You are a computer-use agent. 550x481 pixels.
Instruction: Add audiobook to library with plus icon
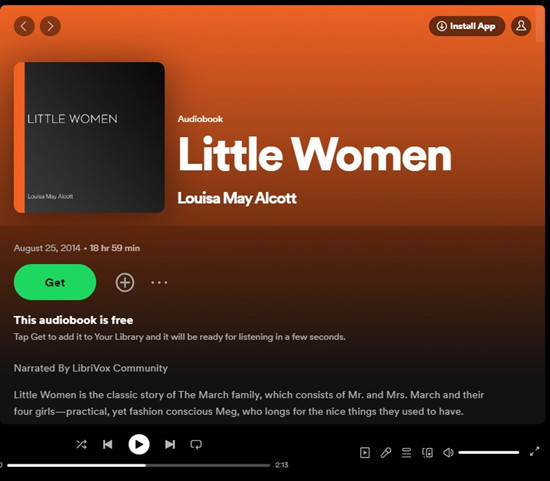point(125,282)
